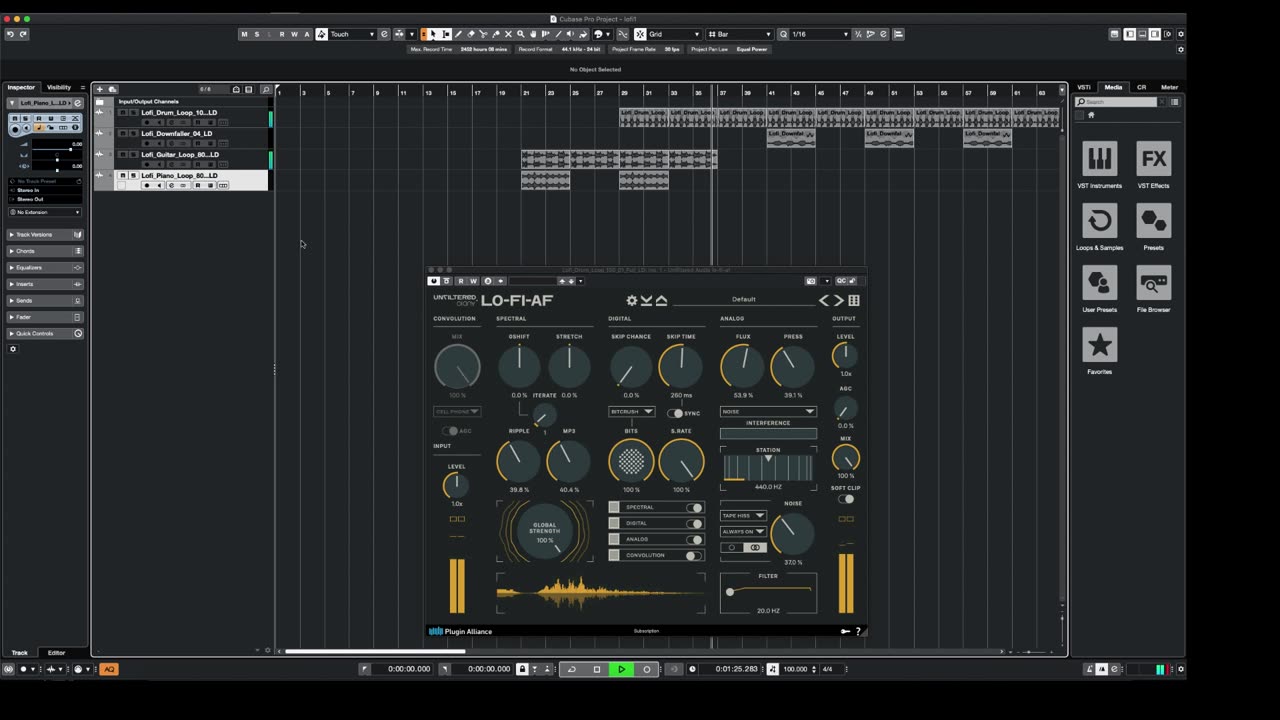The width and height of the screenshot is (1280, 720).
Task: Click the Record button in the transport bar
Action: tap(646, 669)
